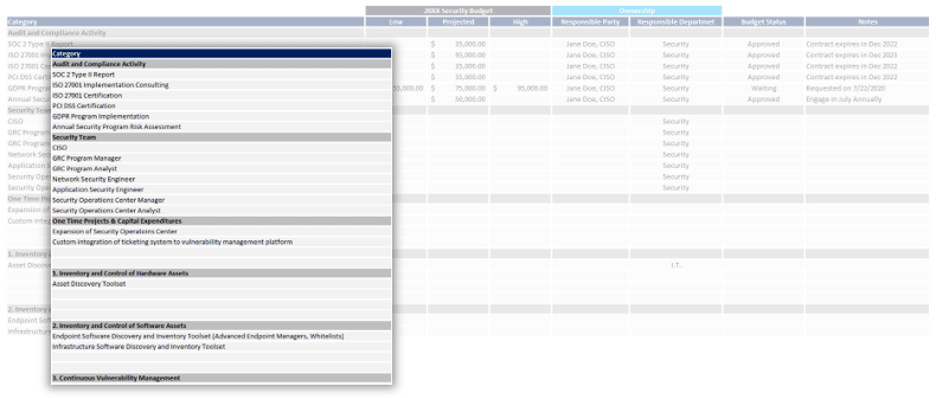The image size is (936, 398).
Task: Select 'ISO 27001 Implementation Consulting' row
Action: click(221, 85)
